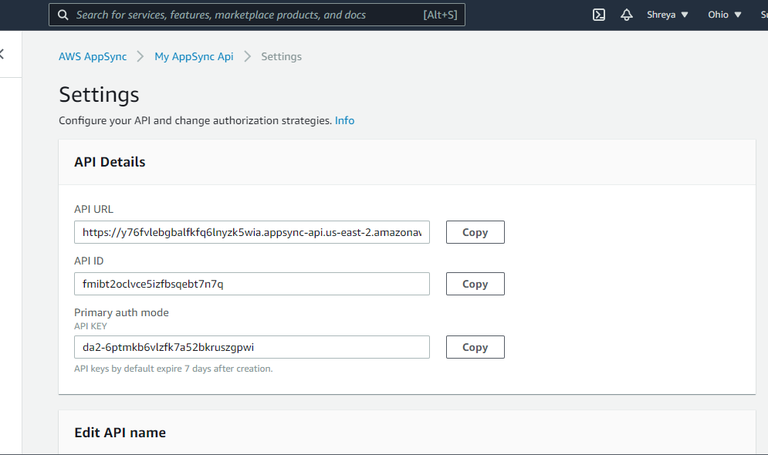Expand the Ohio region selector
Image resolution: width=768 pixels, height=455 pixels.
[725, 15]
